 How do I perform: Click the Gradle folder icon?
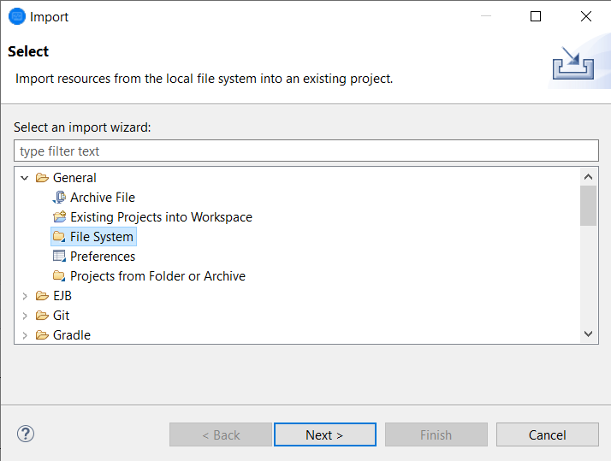click(42, 335)
